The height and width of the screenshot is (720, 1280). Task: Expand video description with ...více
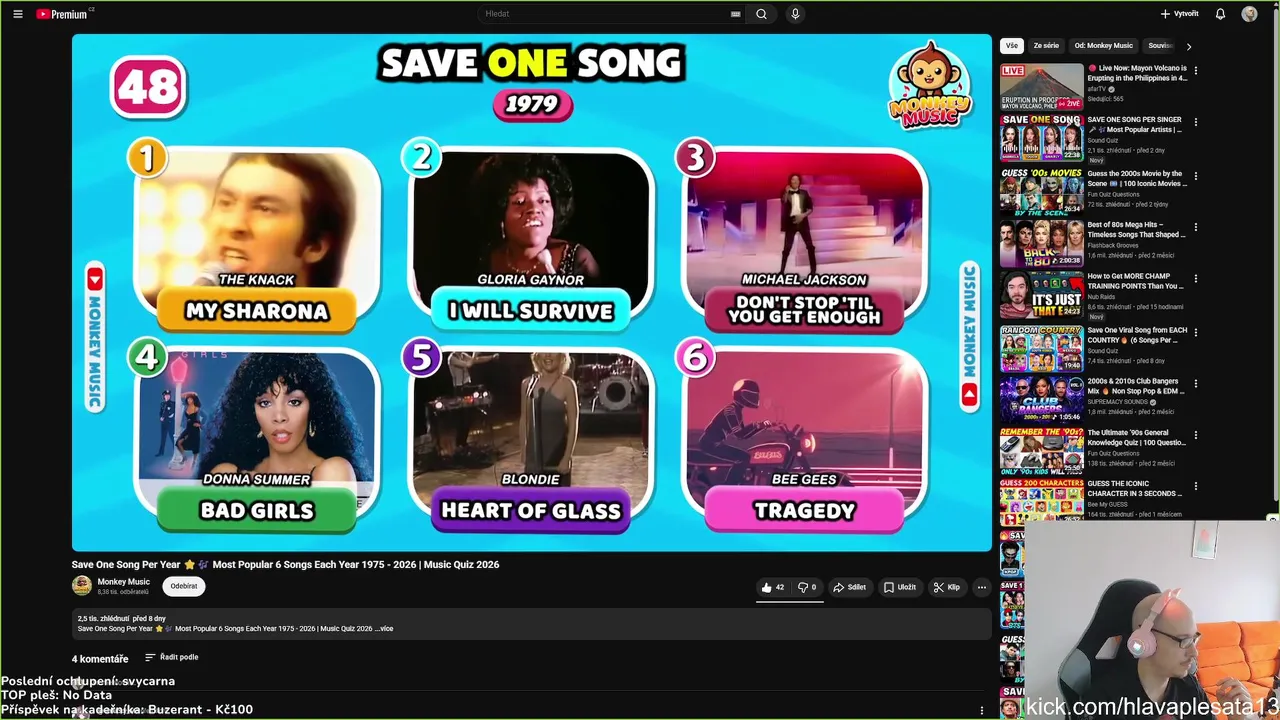[384, 629]
